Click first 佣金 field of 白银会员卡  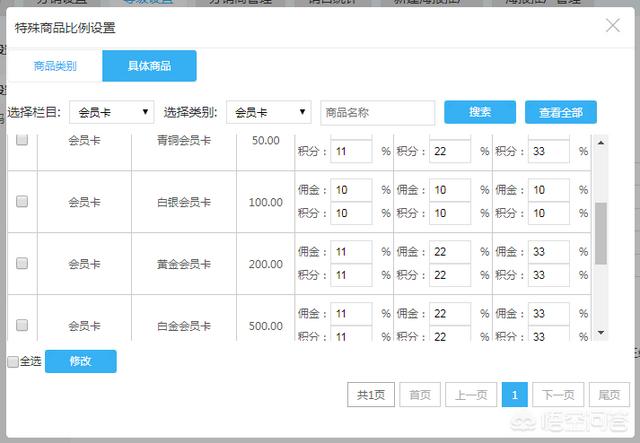click(350, 190)
